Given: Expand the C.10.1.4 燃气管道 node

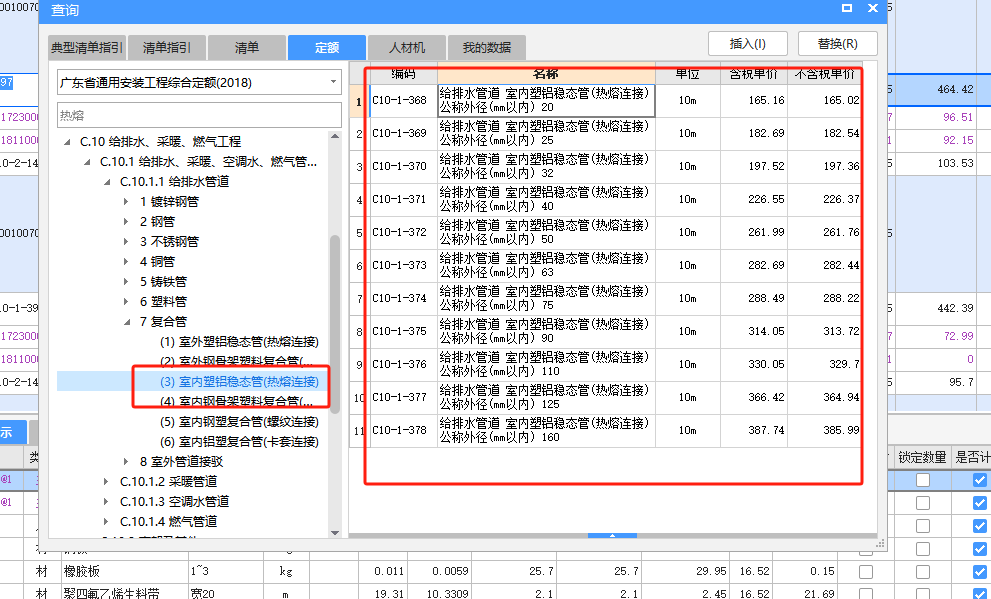Looking at the screenshot, I should (106, 522).
